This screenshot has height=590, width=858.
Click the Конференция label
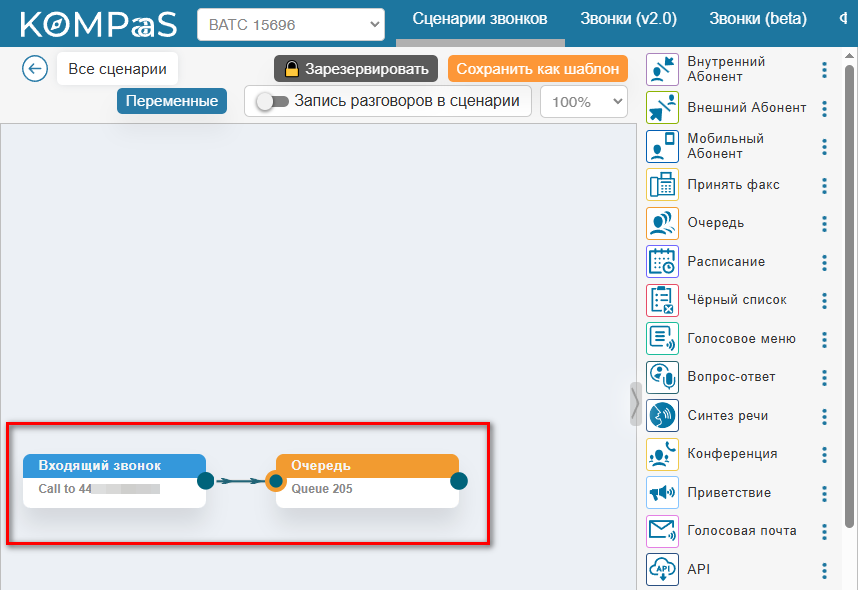pyautogui.click(x=732, y=454)
